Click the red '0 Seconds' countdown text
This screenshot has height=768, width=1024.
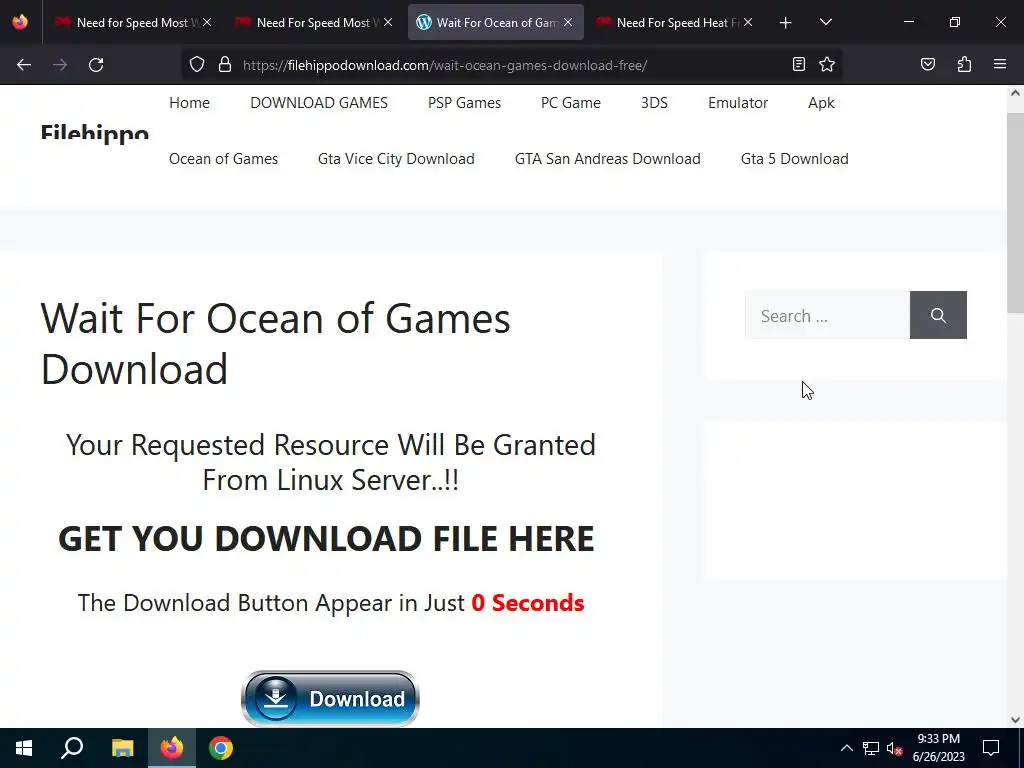528,602
